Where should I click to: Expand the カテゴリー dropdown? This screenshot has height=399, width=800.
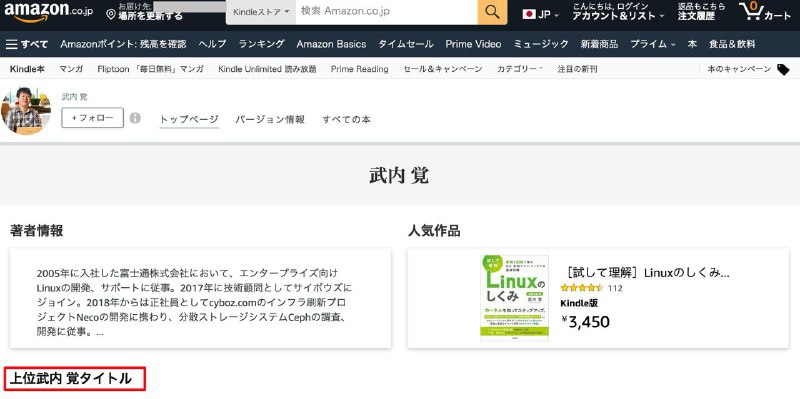coord(520,69)
